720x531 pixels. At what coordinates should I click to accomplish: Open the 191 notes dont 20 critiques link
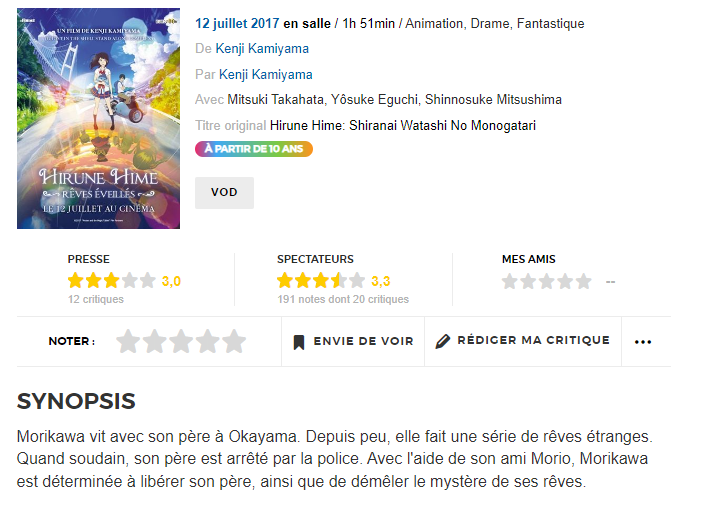pyautogui.click(x=343, y=299)
